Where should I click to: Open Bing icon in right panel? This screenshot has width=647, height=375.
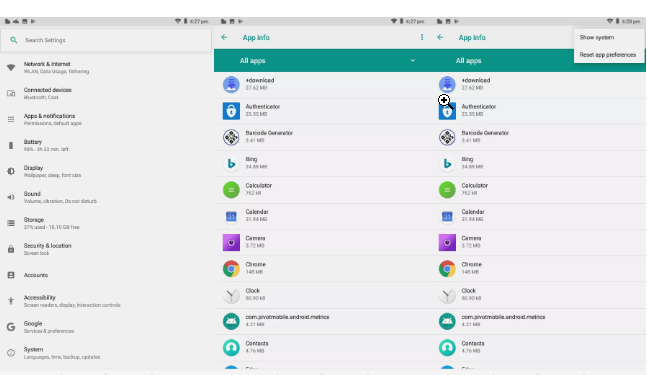pyautogui.click(x=447, y=163)
